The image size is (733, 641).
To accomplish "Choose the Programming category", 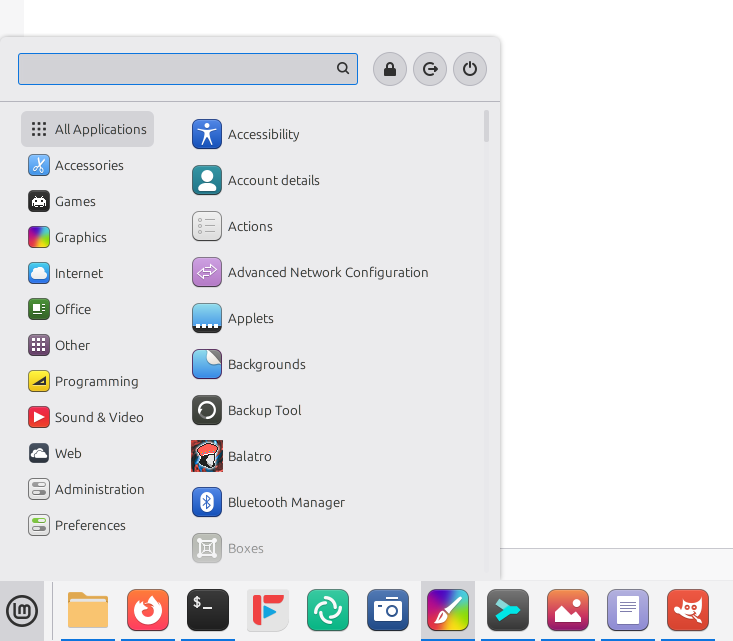I will [96, 381].
